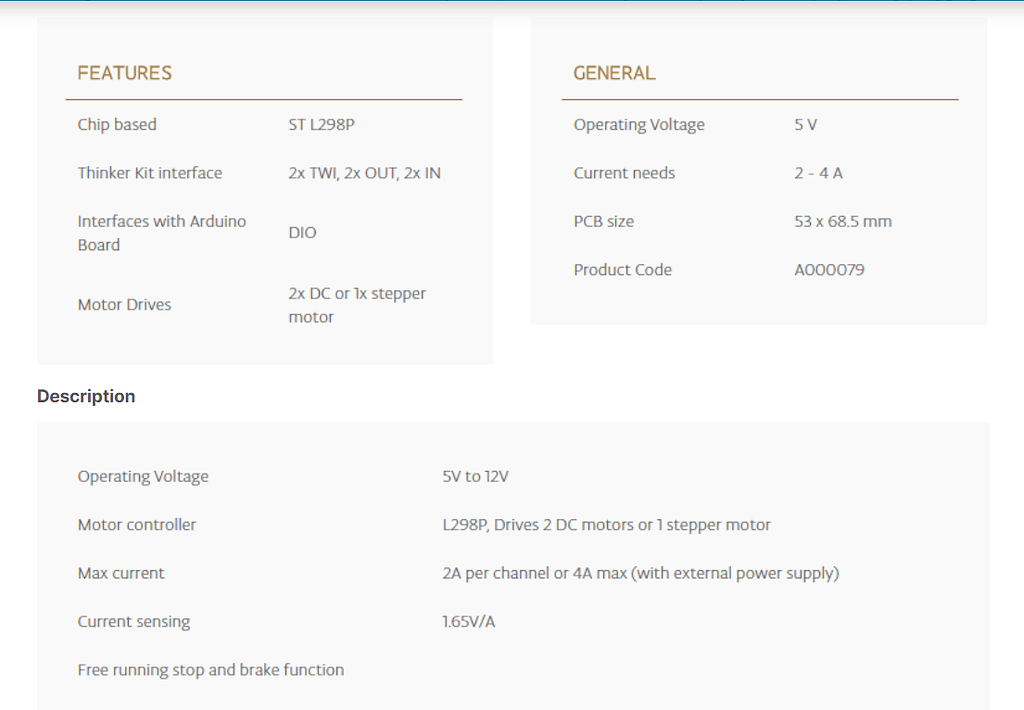Click the Motor controller label

(x=136, y=525)
